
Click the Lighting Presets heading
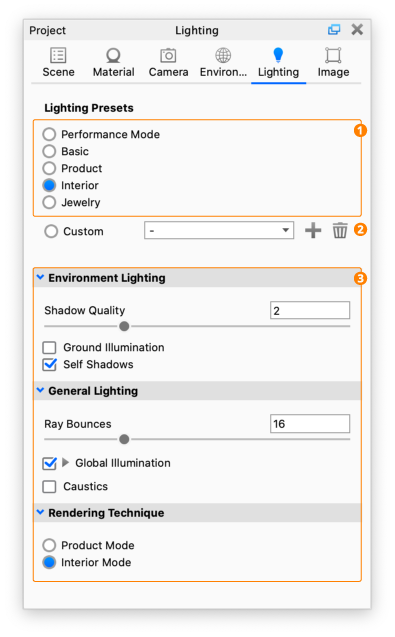(x=89, y=108)
